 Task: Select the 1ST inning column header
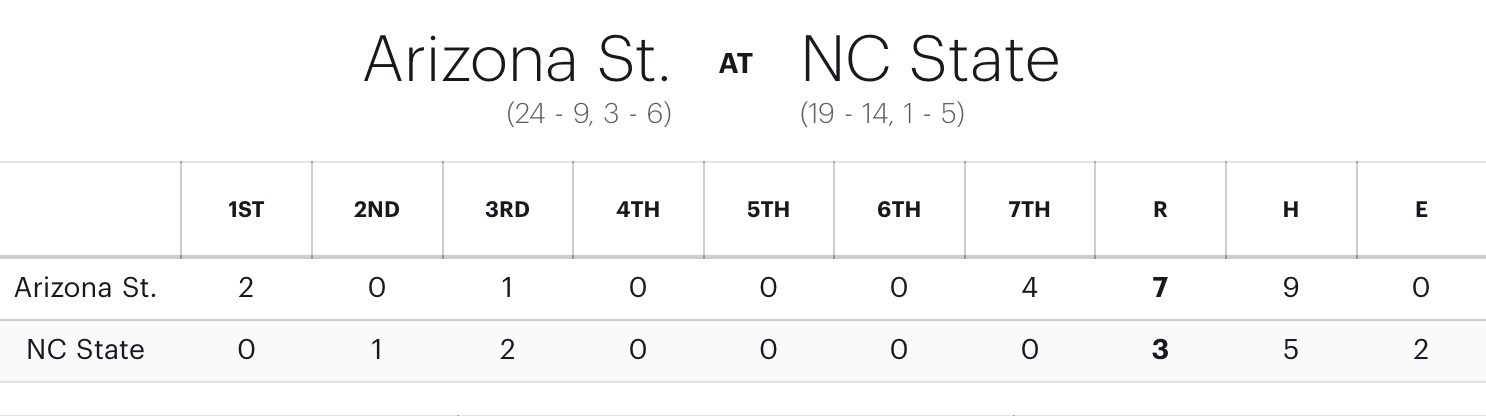click(246, 210)
